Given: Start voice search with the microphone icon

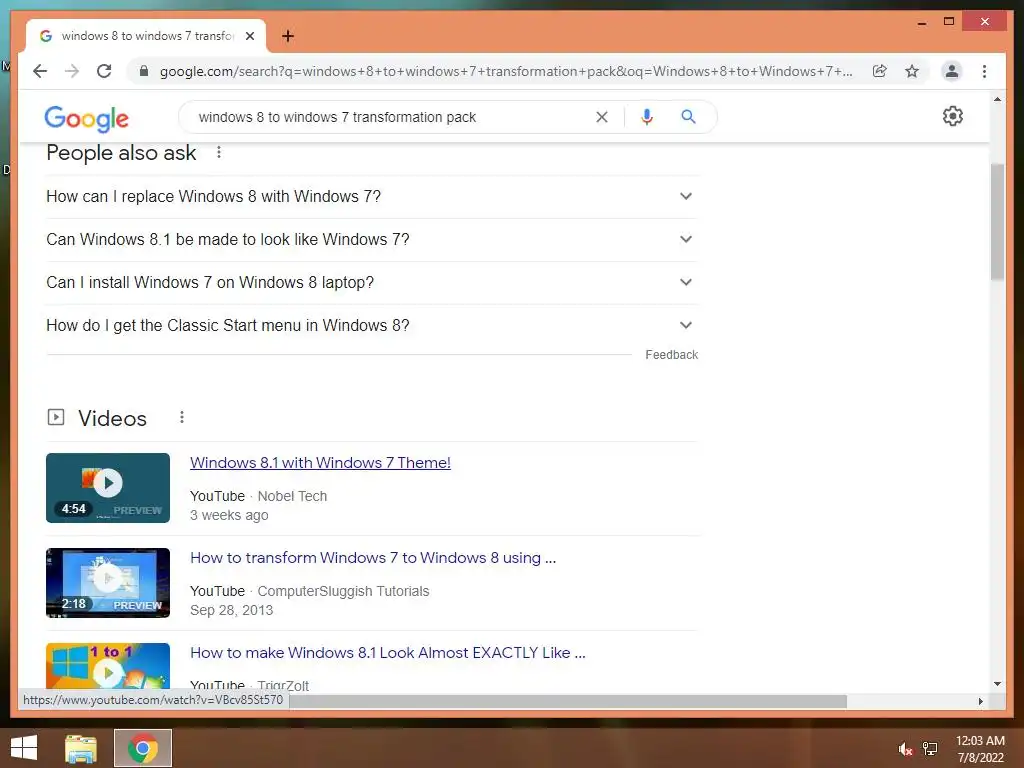Looking at the screenshot, I should tap(647, 117).
